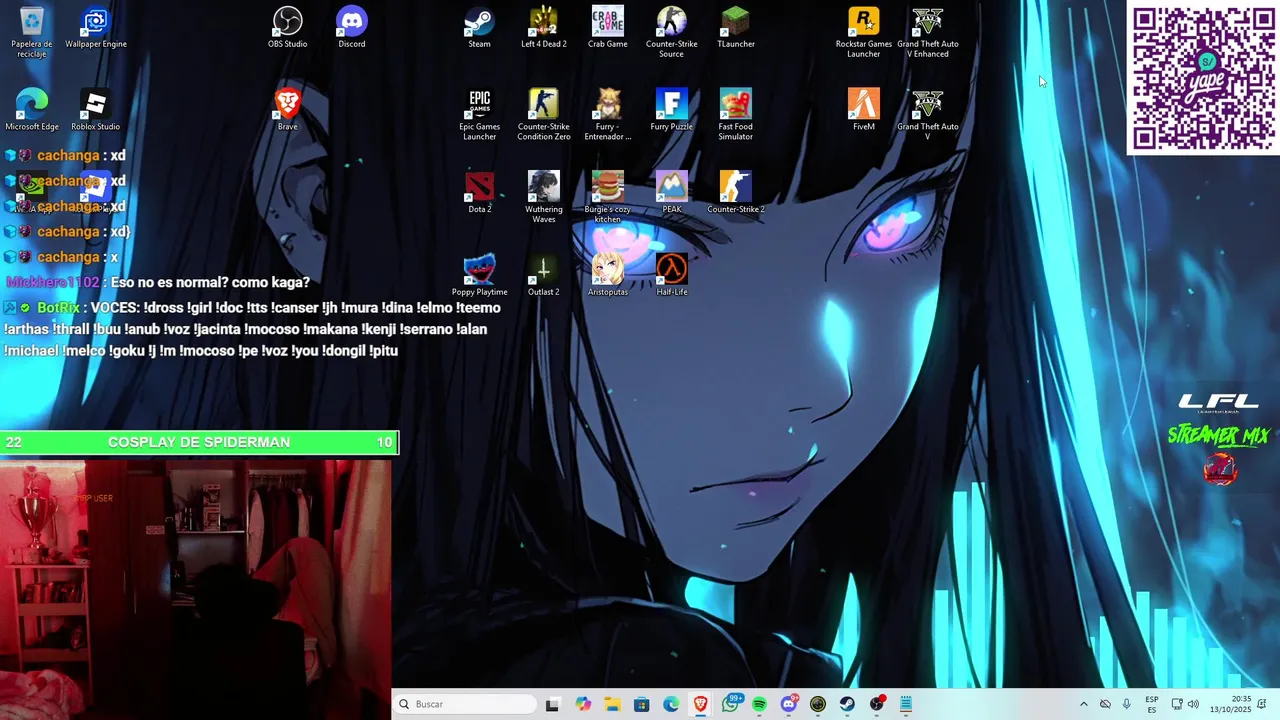Open Spotify from the taskbar
Image resolution: width=1280 pixels, height=720 pixels.
[760, 704]
